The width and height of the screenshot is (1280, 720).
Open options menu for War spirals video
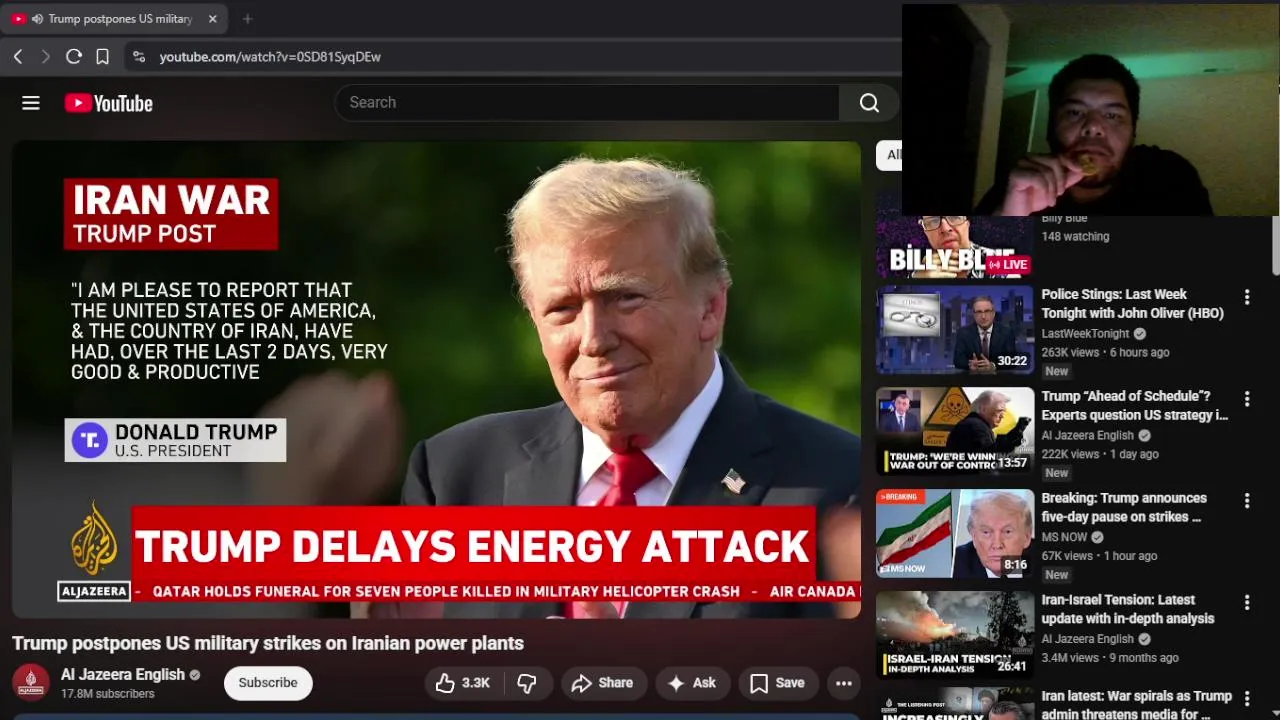[1247, 697]
